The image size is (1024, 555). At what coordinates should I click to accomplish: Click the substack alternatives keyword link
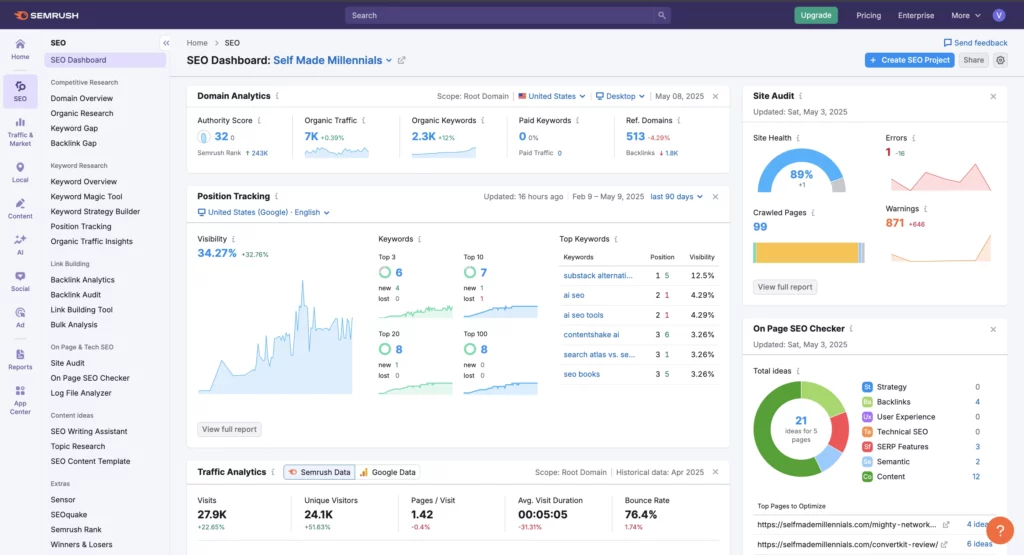(598, 276)
